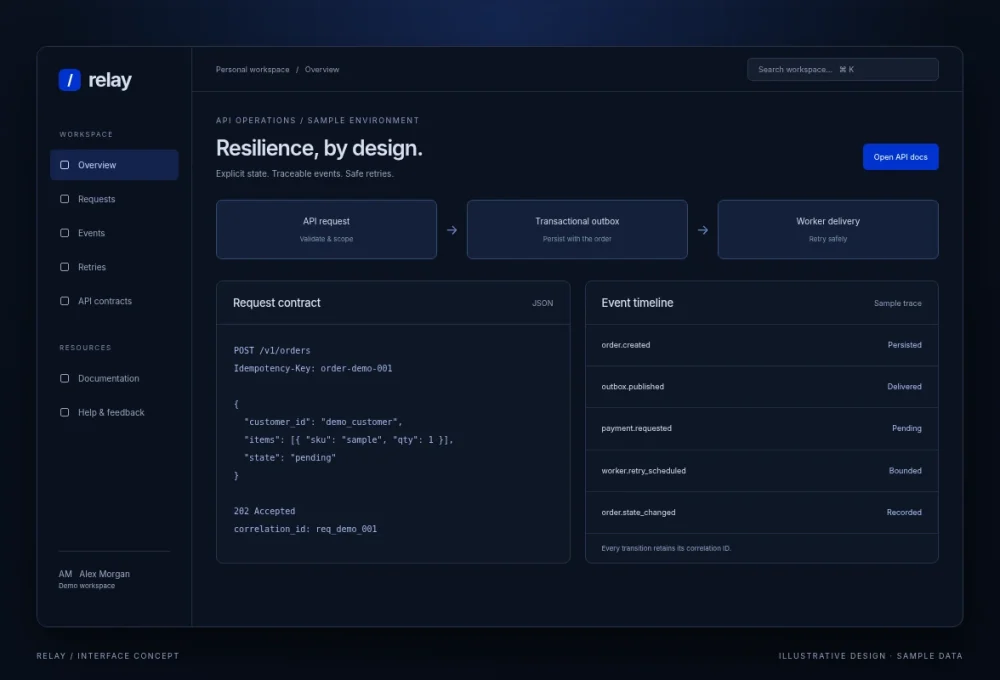This screenshot has height=680, width=1000.
Task: Click the JSON label in Request contract
Action: click(x=542, y=303)
